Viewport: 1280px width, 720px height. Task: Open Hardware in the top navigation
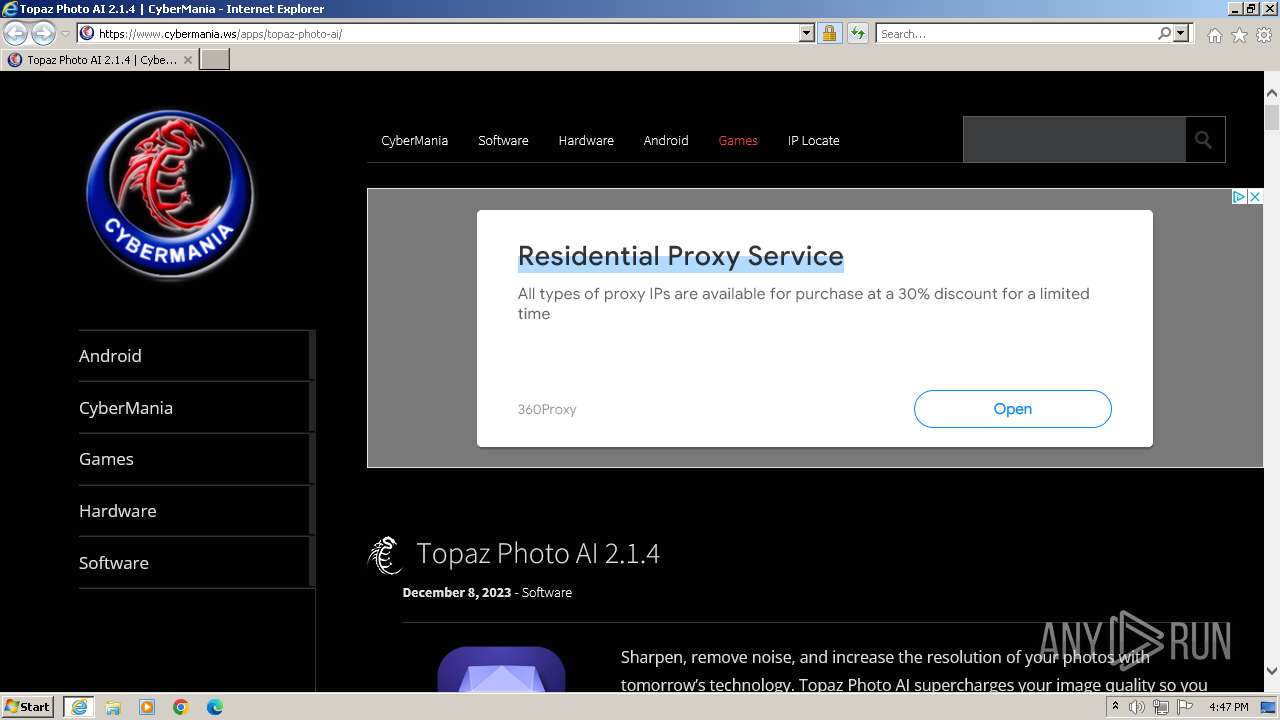(x=586, y=140)
